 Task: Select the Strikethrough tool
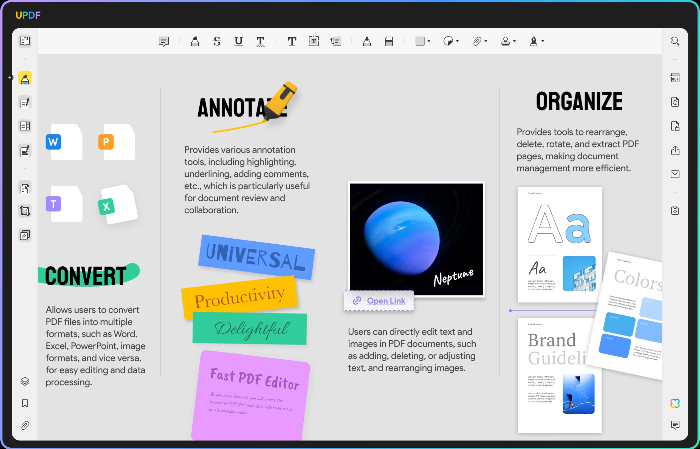click(217, 42)
